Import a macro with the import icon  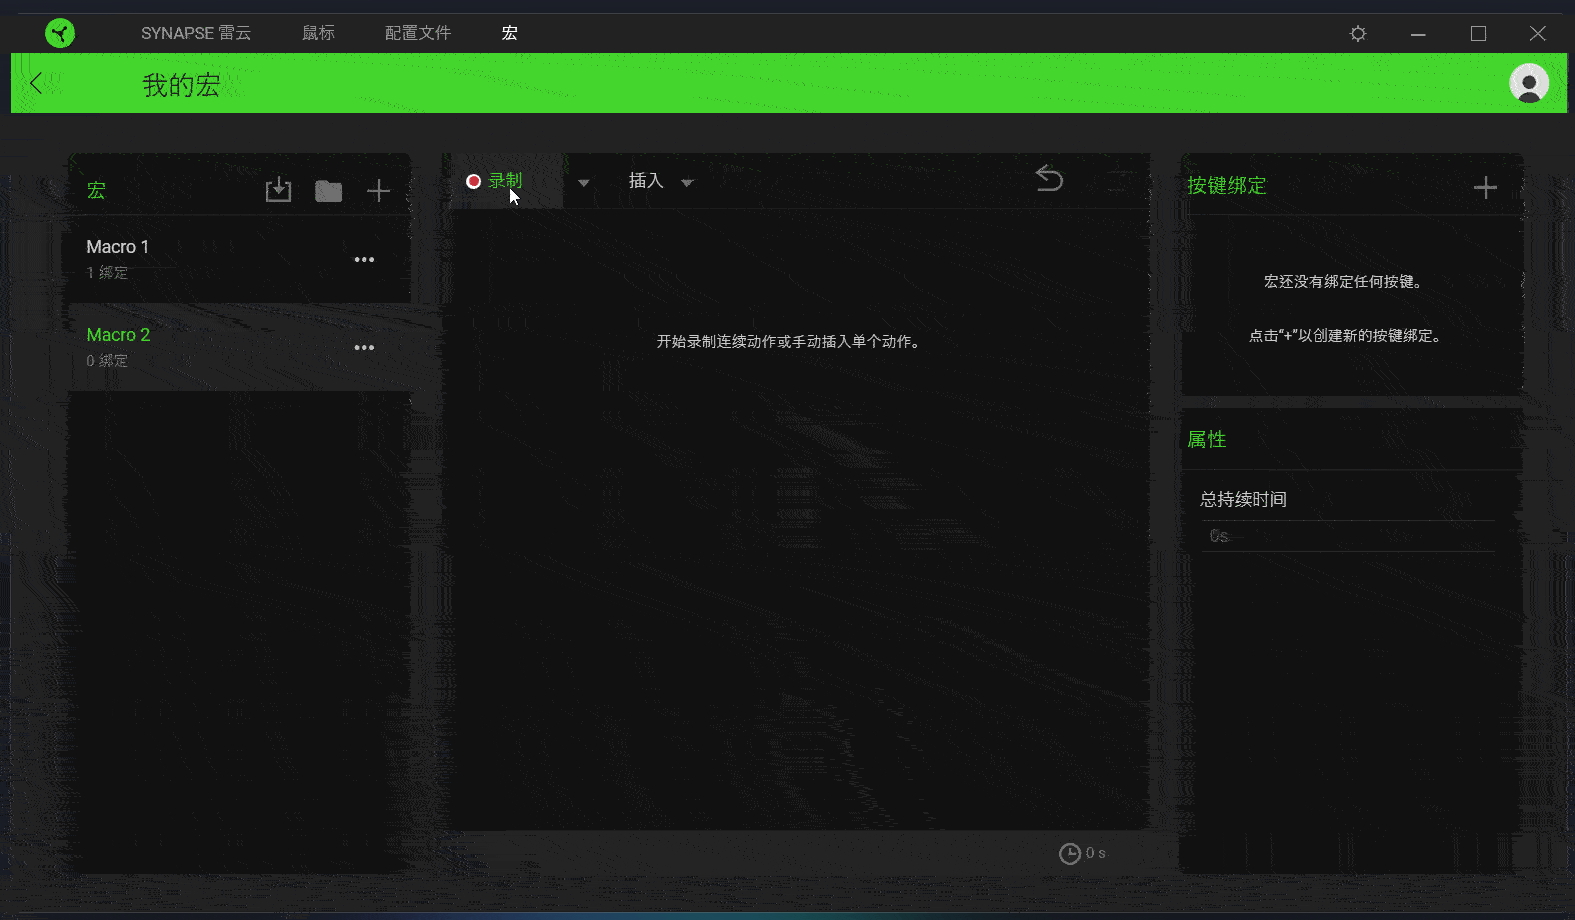tap(278, 190)
